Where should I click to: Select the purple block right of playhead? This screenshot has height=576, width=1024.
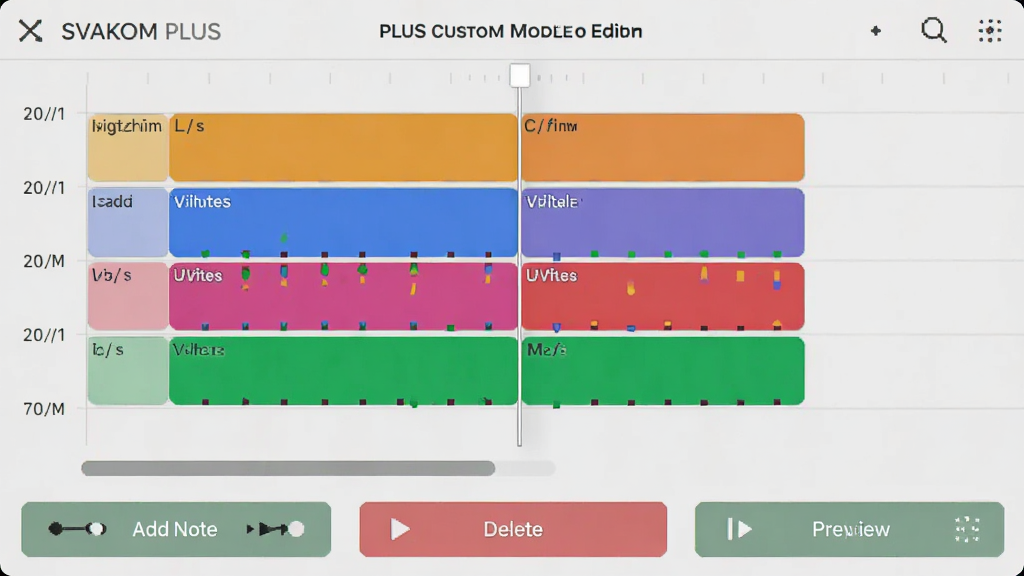point(663,222)
